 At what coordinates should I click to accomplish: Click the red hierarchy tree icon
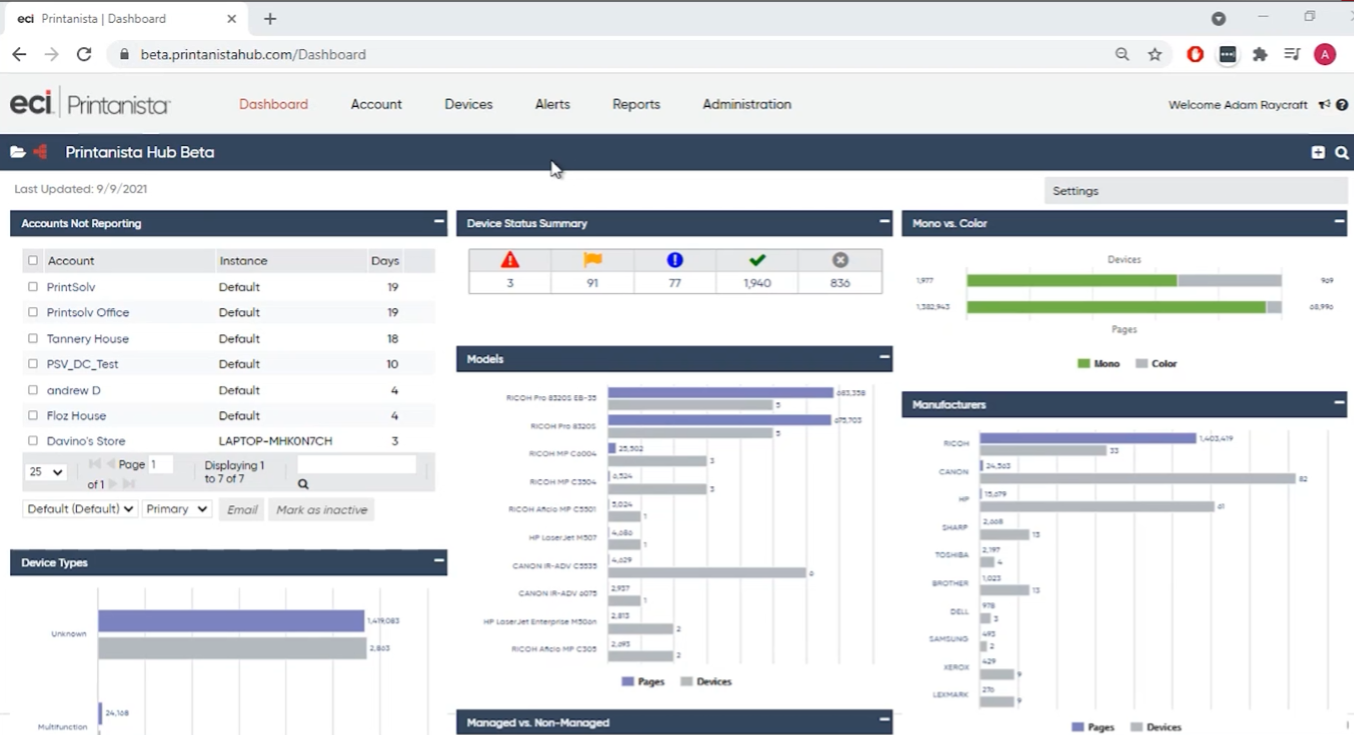(41, 152)
